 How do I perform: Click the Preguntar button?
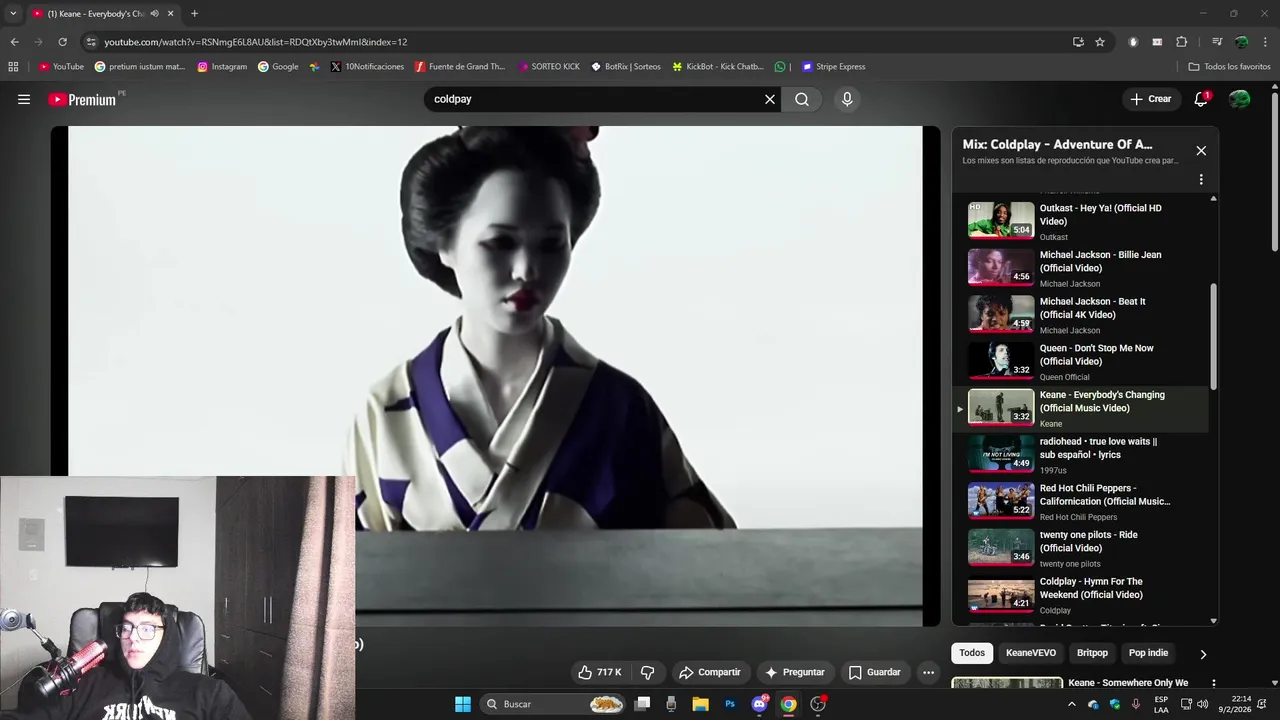tap(795, 672)
